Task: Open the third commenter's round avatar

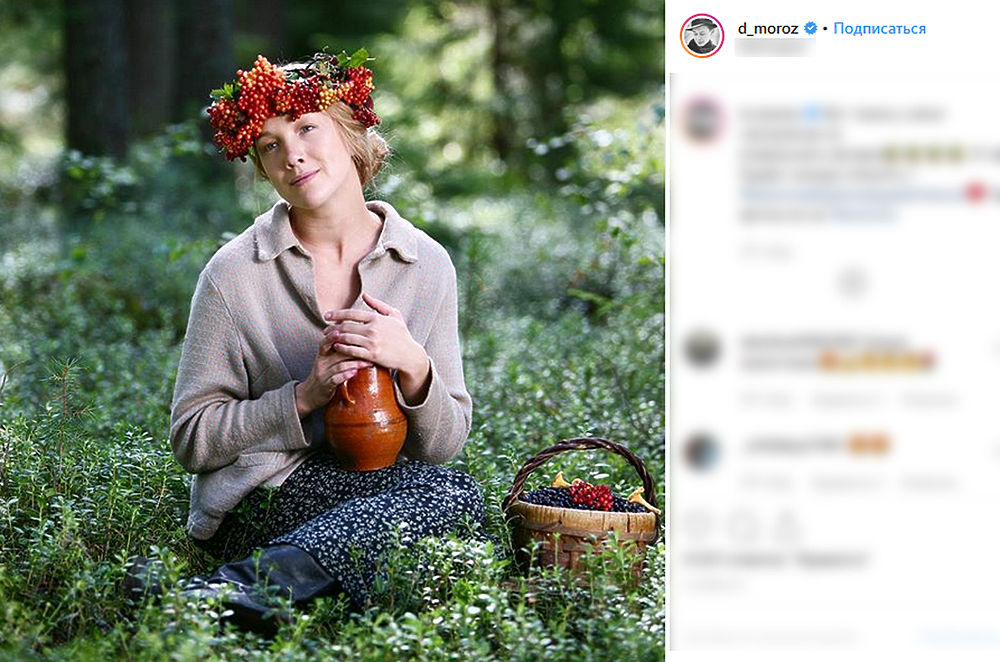Action: coord(703,451)
